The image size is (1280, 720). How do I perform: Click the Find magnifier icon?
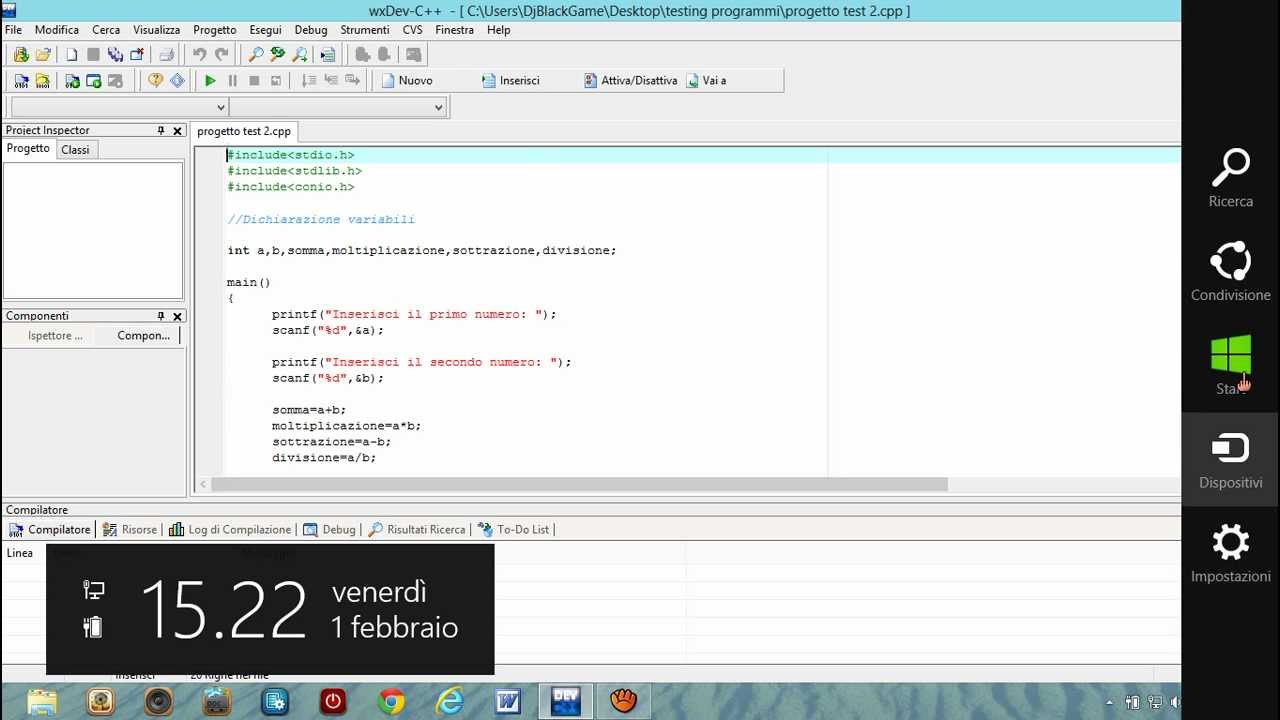click(256, 55)
